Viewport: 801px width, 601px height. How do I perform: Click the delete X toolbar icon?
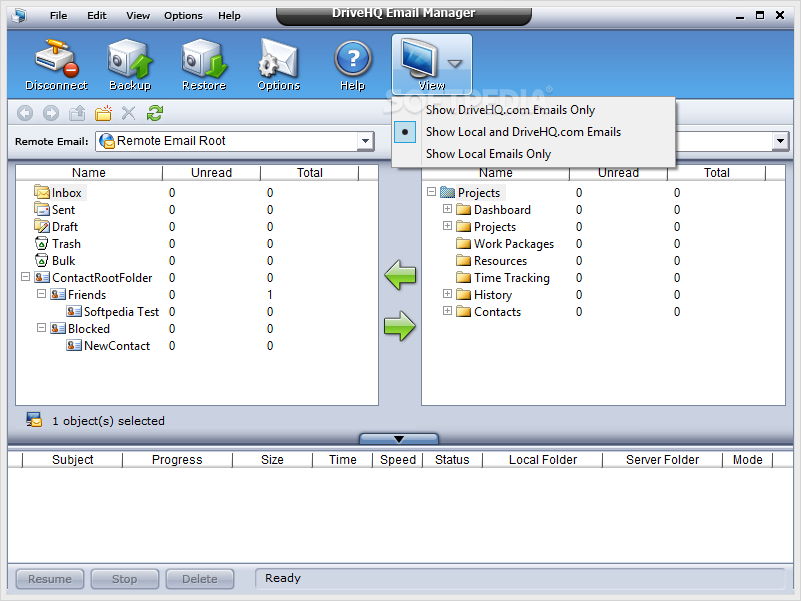tap(129, 113)
